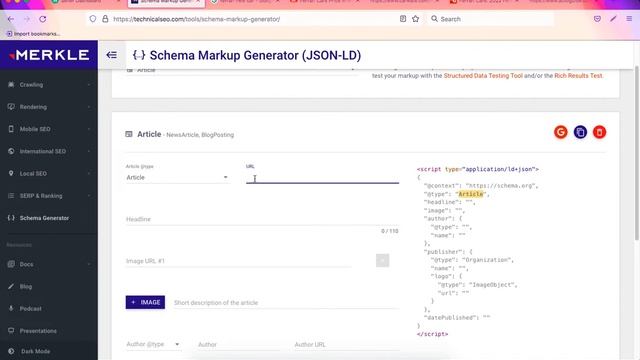640x360 pixels.
Task: Click the Podcast microphone icon
Action: click(11, 309)
